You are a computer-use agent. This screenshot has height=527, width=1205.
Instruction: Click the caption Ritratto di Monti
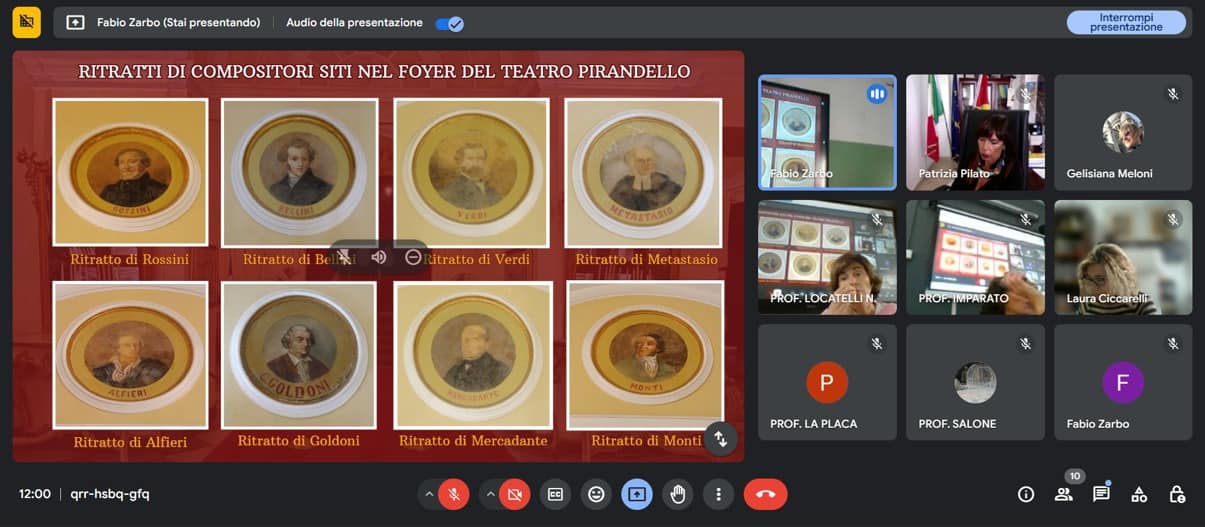[x=646, y=441]
